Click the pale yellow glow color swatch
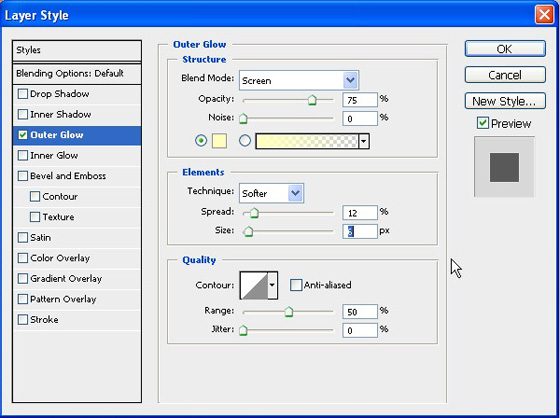 [x=219, y=141]
